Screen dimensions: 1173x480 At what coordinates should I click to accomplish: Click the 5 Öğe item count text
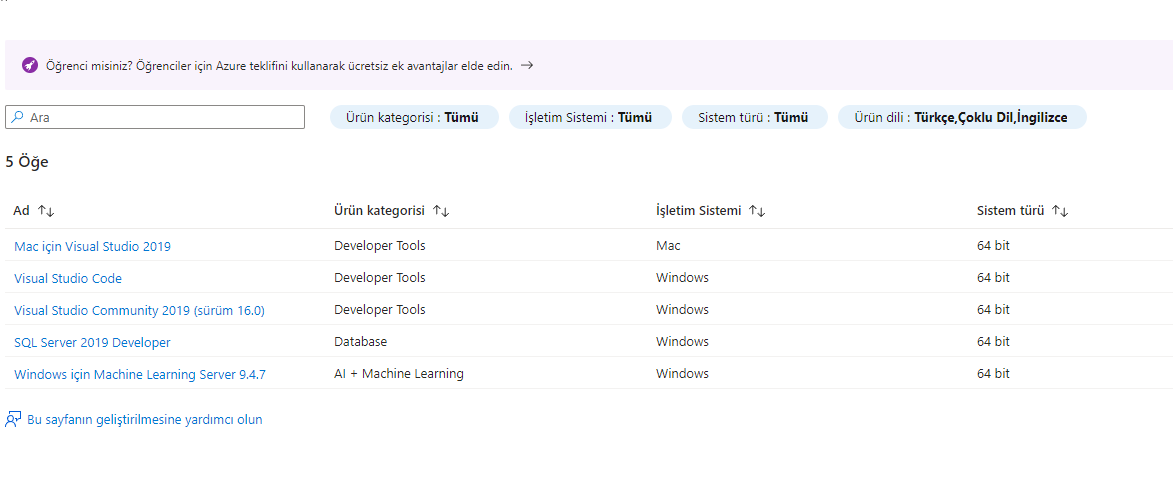[27, 161]
